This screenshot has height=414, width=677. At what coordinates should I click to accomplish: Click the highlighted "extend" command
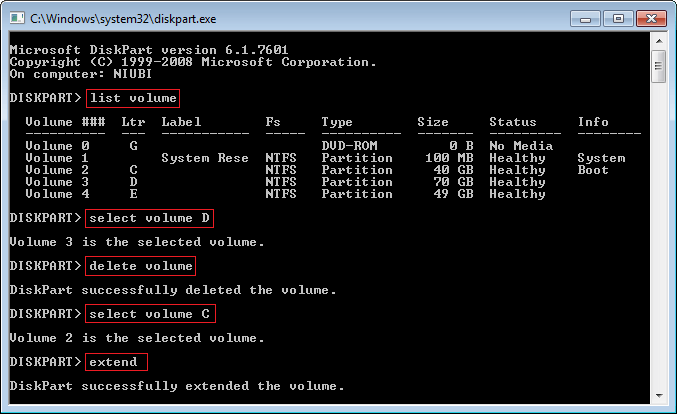tap(117, 362)
